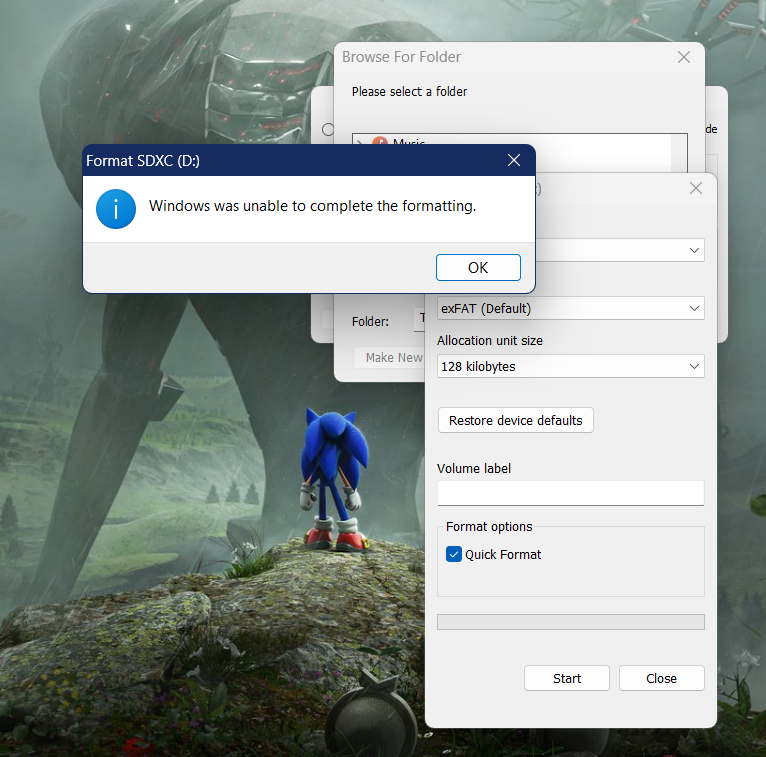Close the Format dialog with its X button

tap(696, 188)
